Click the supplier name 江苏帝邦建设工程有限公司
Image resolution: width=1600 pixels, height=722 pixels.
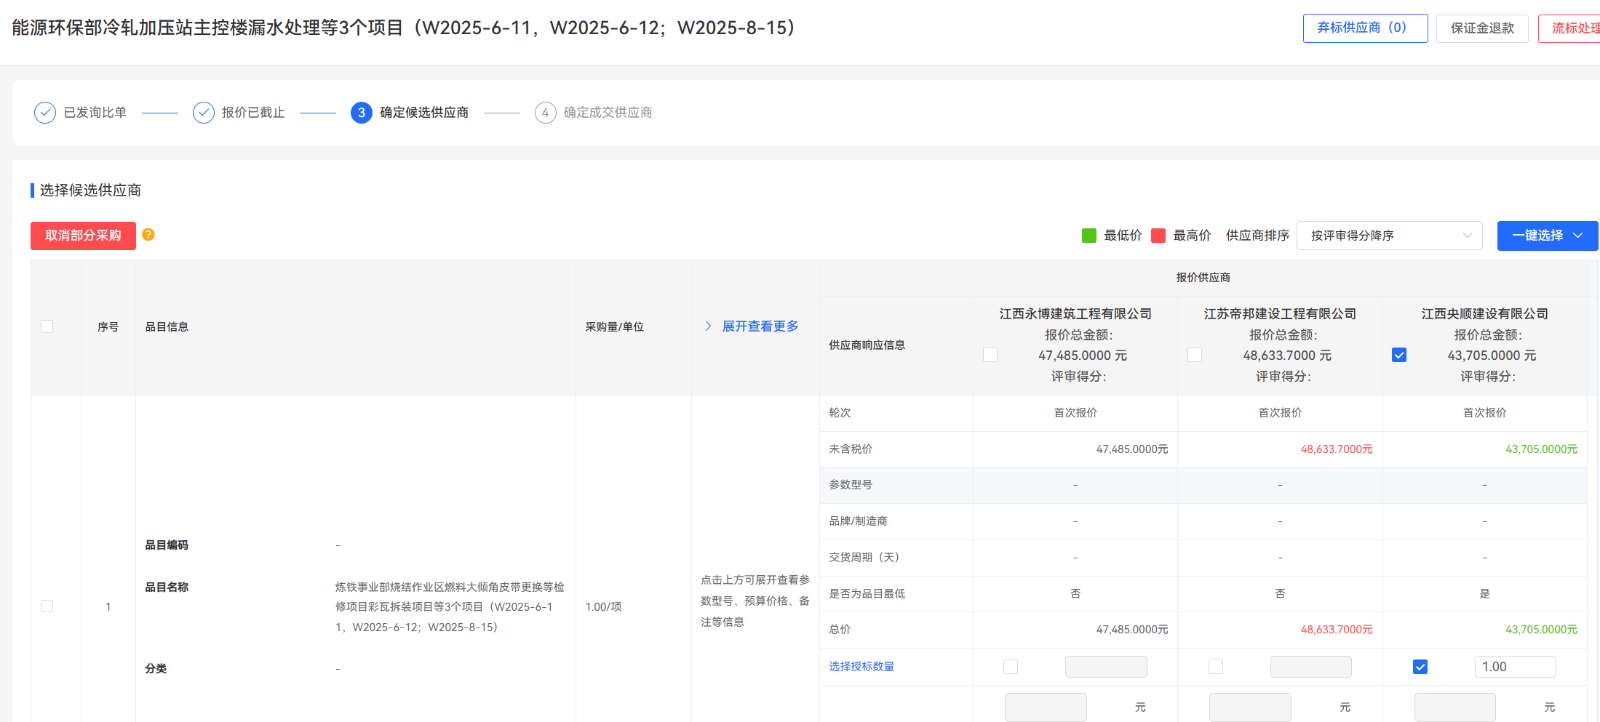pyautogui.click(x=1280, y=314)
